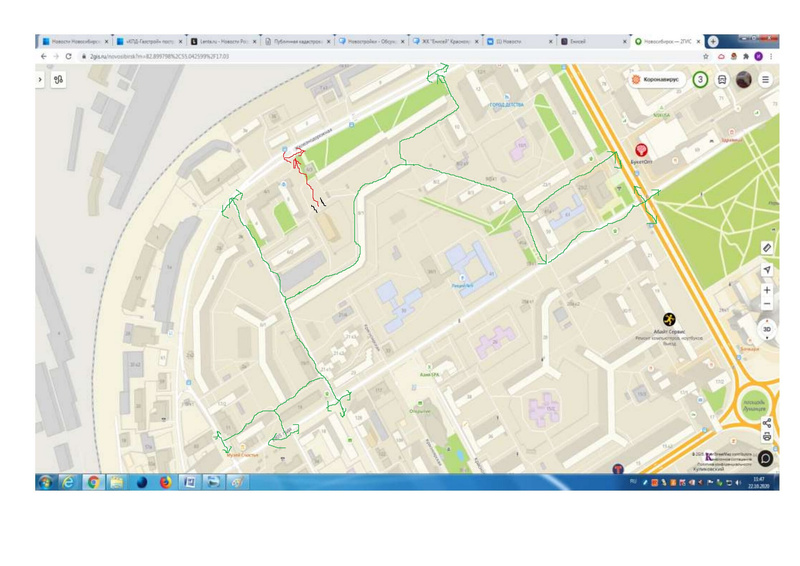
Task: Open the 2GIS hamburger menu
Action: 765,80
